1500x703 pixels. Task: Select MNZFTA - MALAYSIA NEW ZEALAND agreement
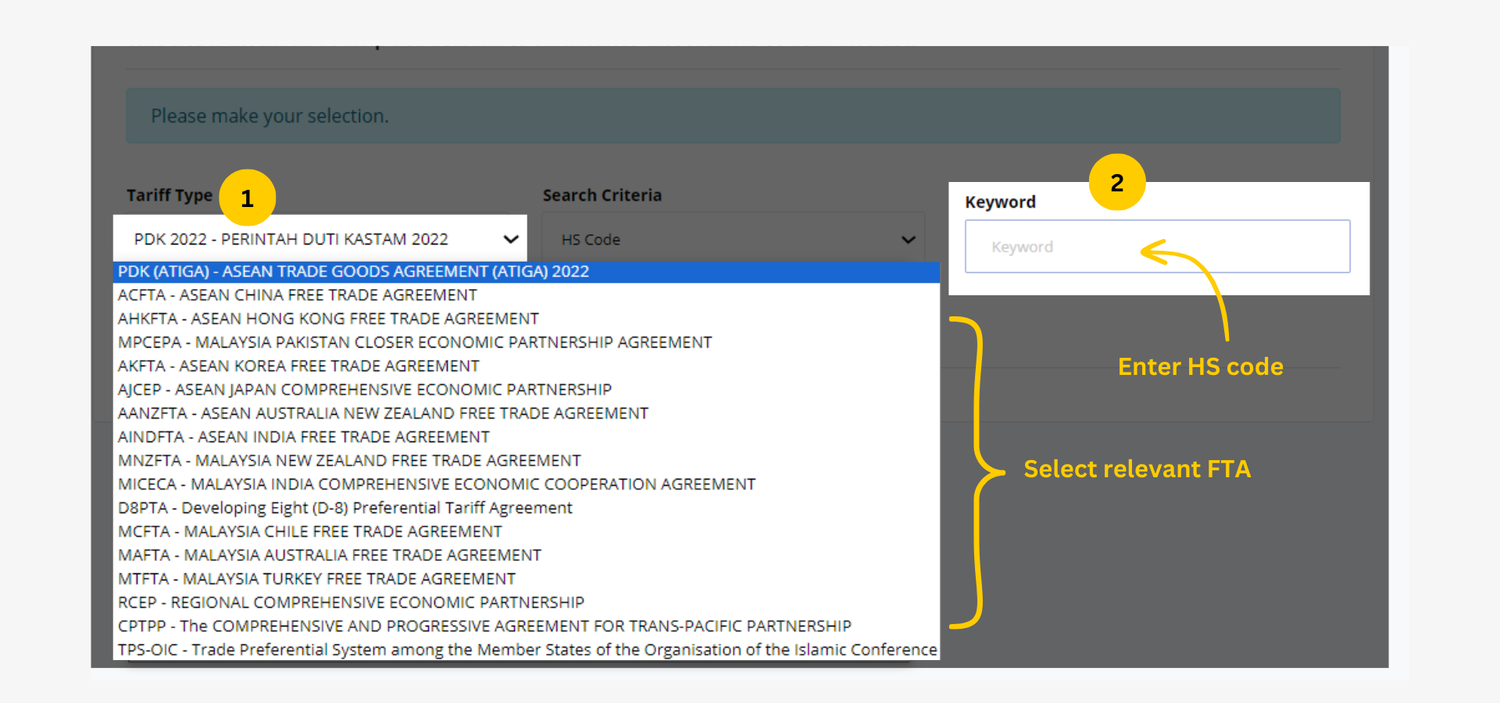(349, 460)
